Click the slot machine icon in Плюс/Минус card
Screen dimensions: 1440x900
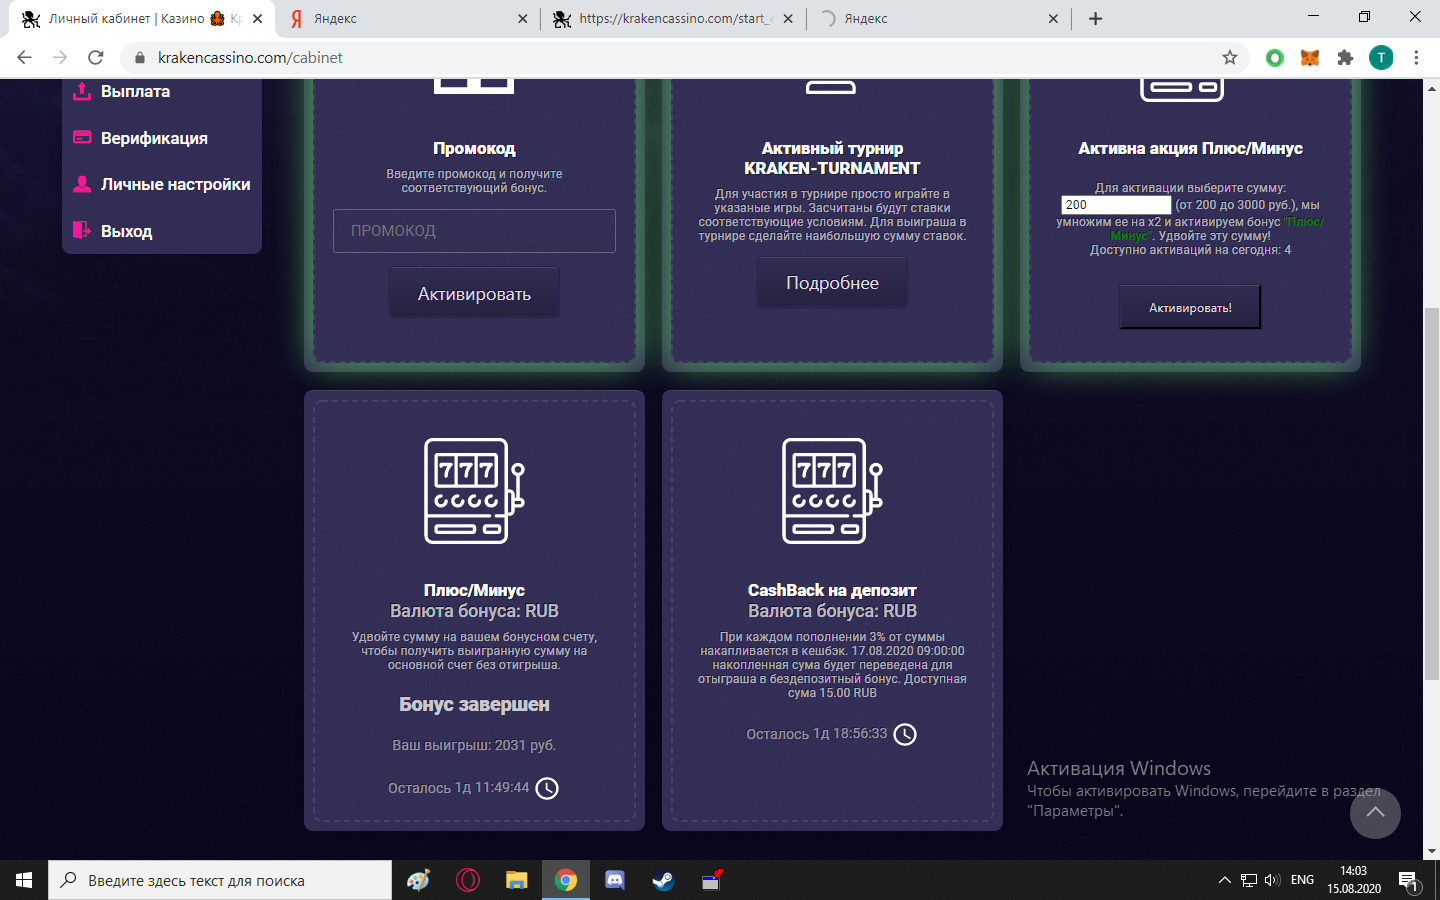point(474,491)
